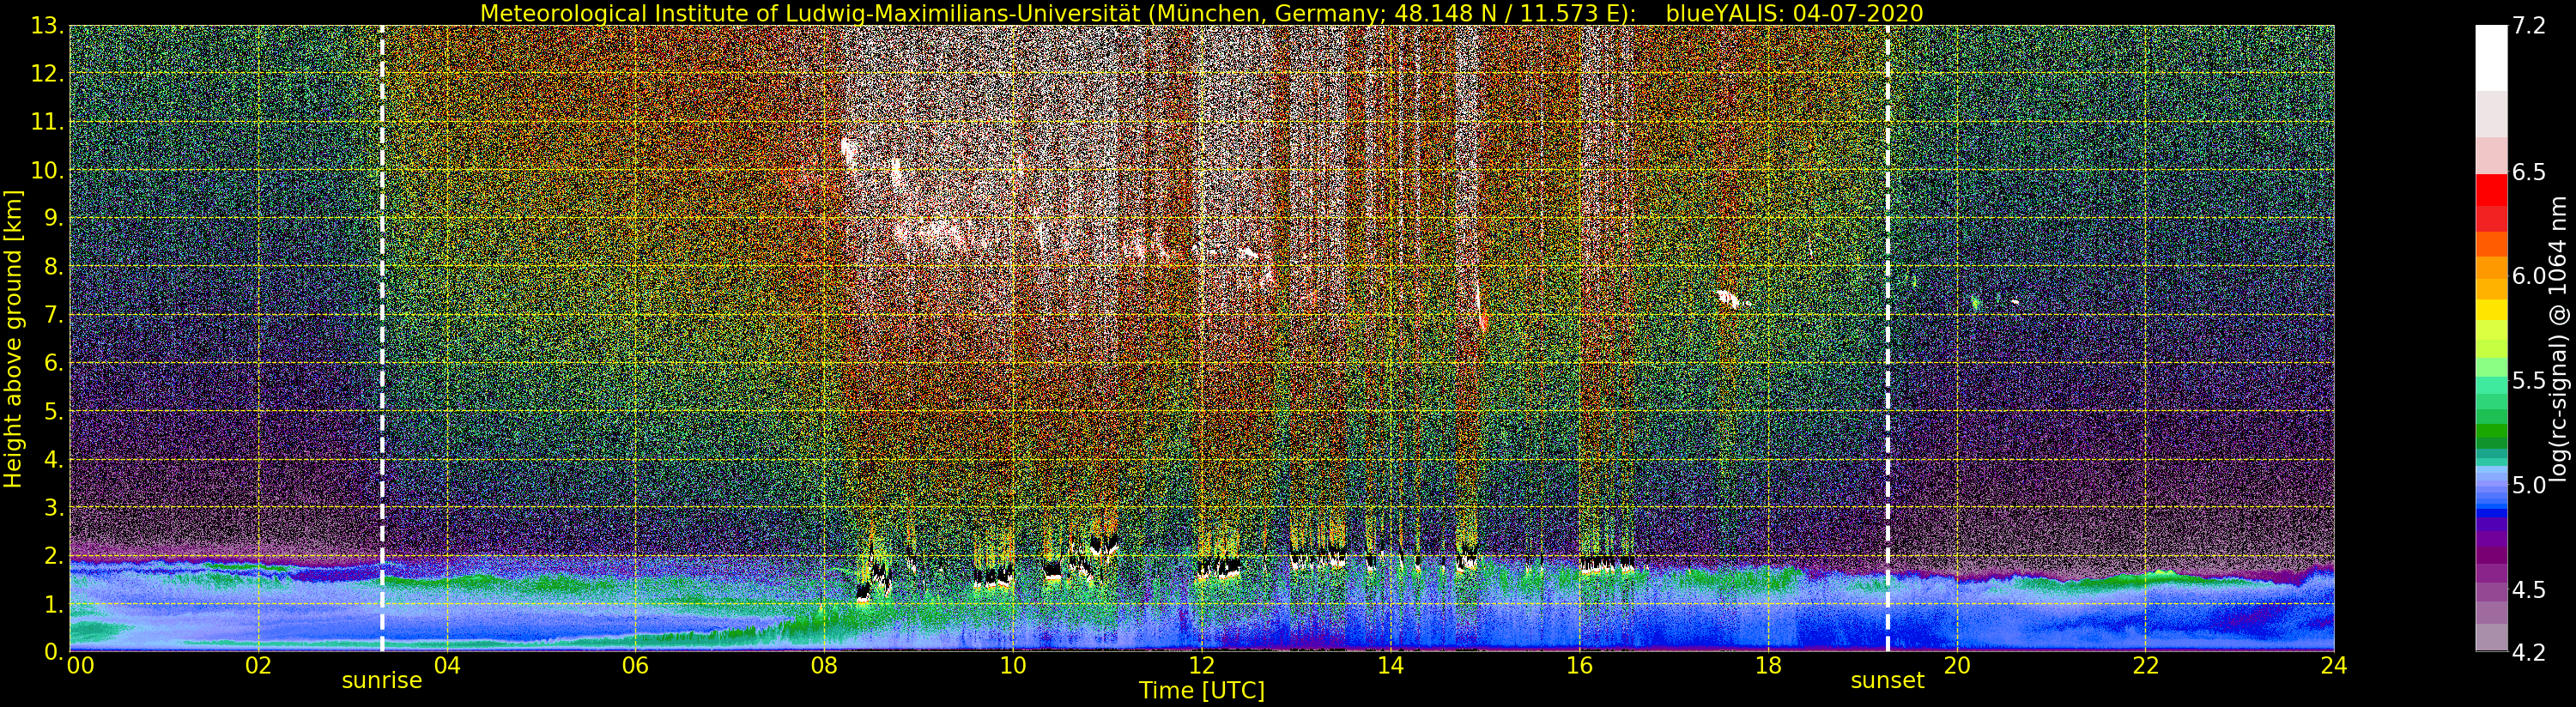Click the 'Time [UTC]' axis label
Image resolution: width=2576 pixels, height=707 pixels.
[1202, 691]
